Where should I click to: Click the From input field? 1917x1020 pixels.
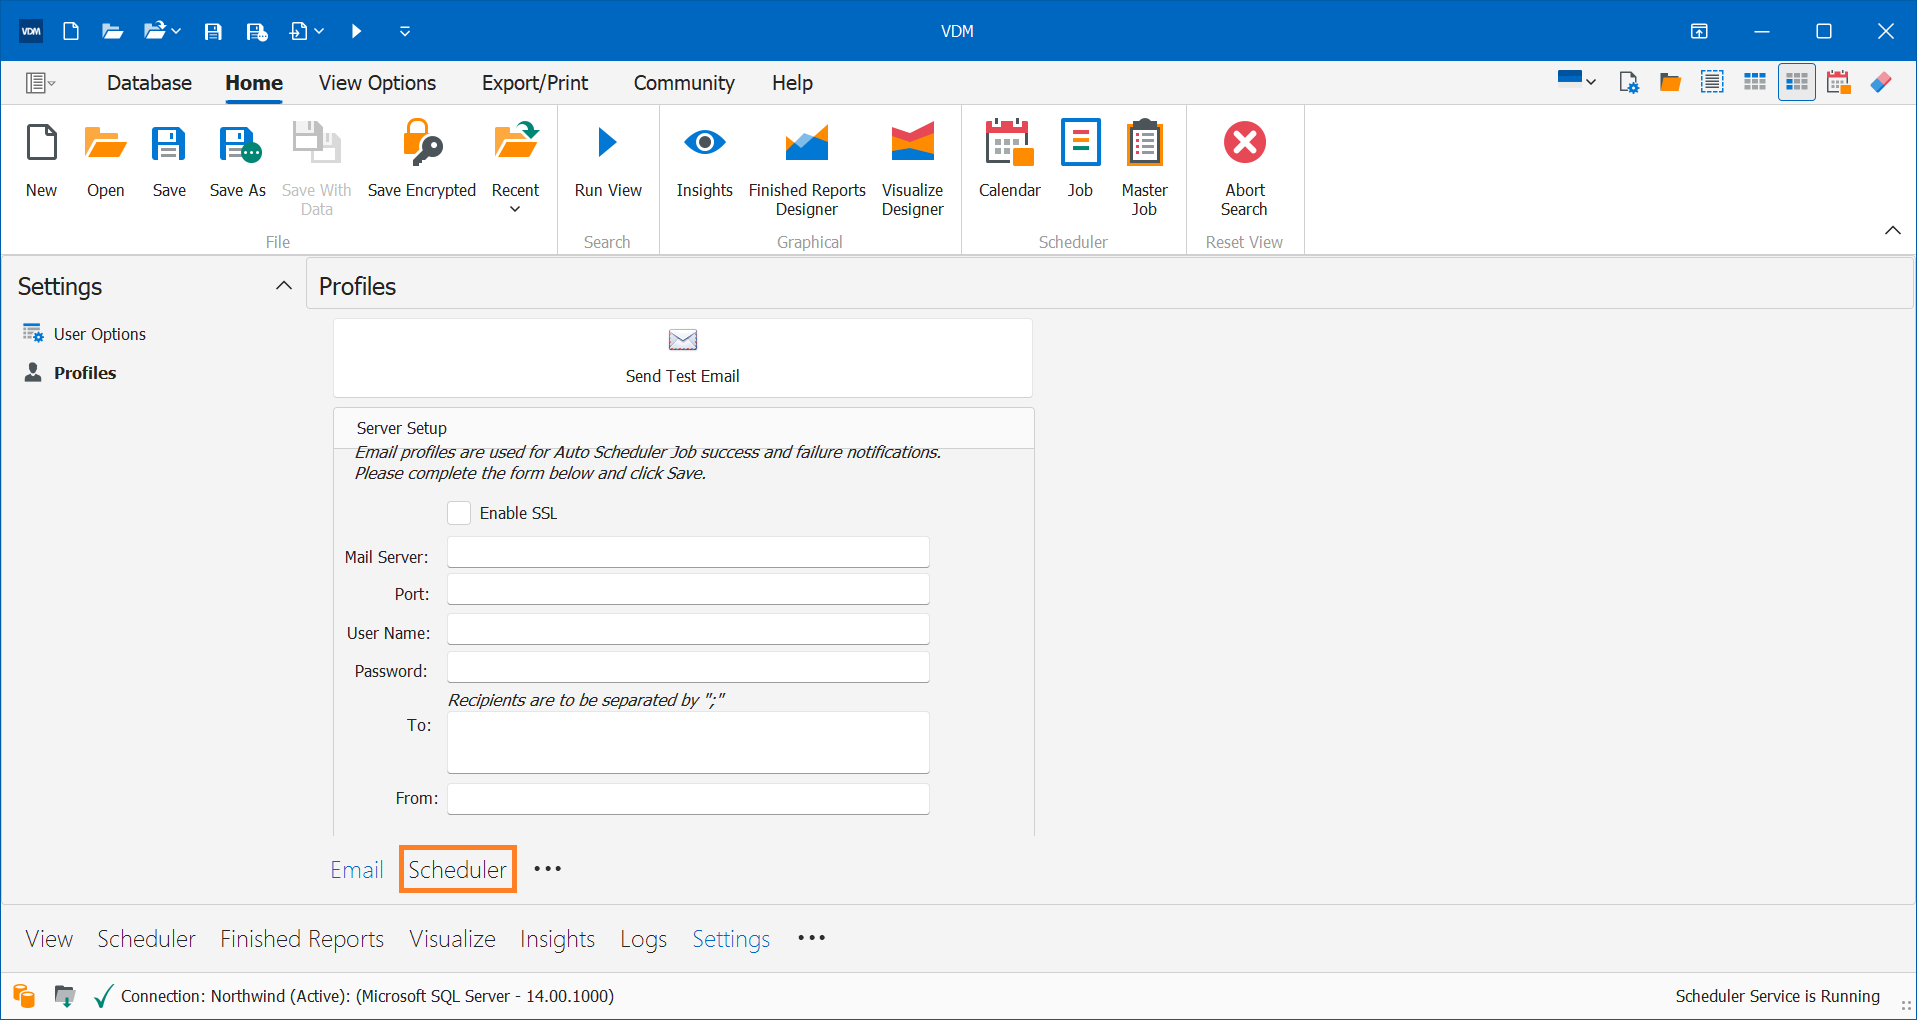[x=688, y=799]
